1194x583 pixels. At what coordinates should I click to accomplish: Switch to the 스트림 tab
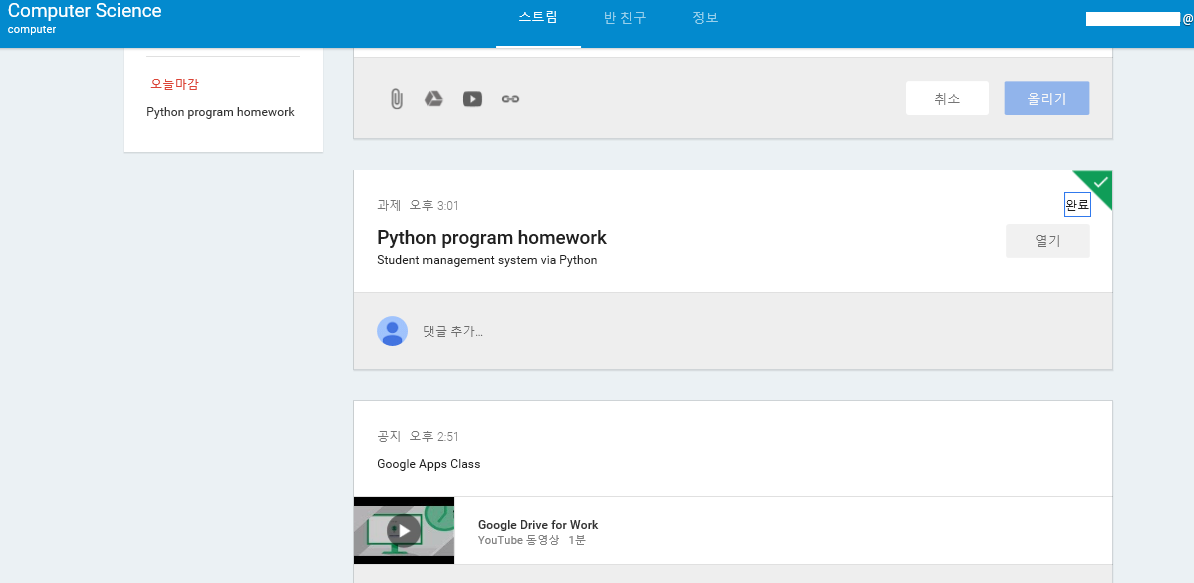tap(538, 18)
